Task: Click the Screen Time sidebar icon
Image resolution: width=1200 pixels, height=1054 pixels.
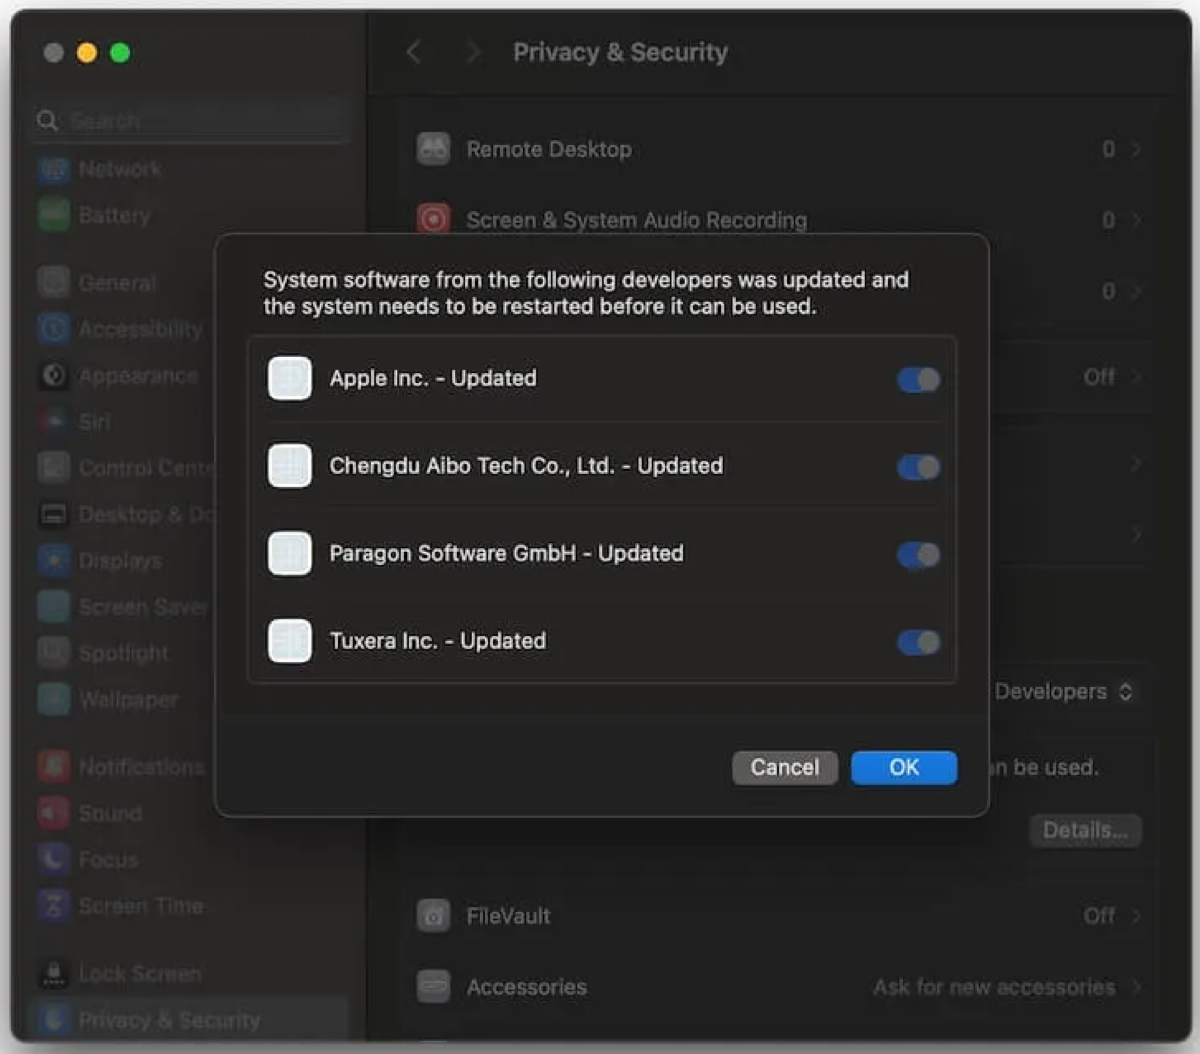Action: point(54,905)
